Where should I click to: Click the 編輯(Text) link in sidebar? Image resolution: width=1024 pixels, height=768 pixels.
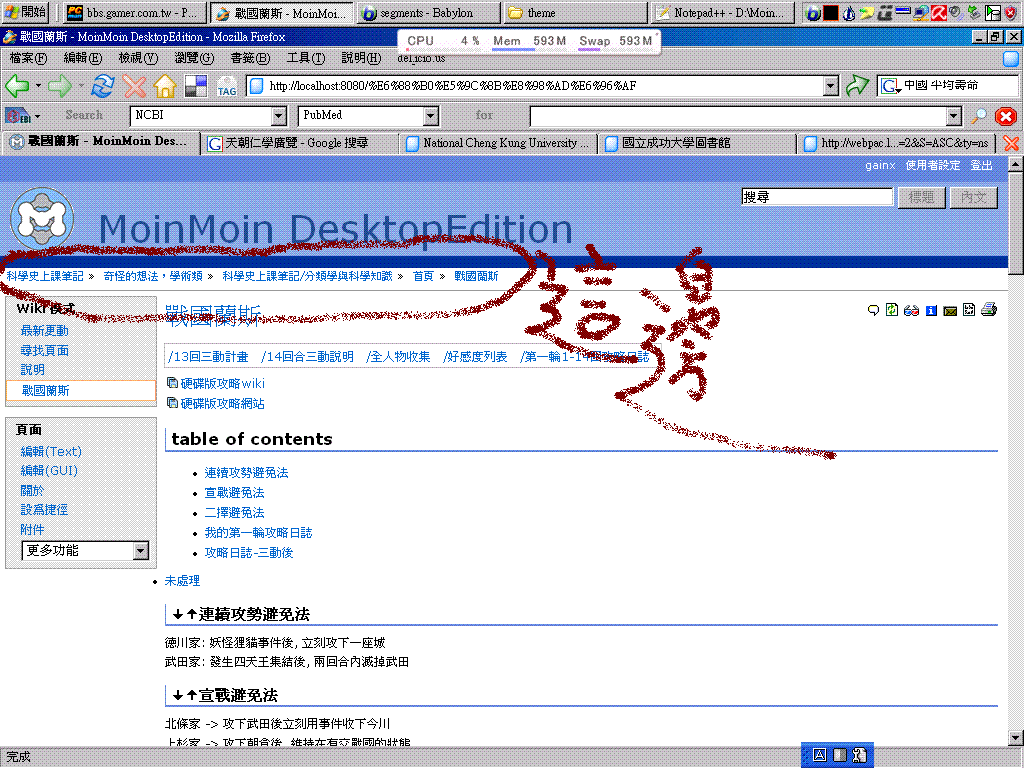tap(51, 451)
